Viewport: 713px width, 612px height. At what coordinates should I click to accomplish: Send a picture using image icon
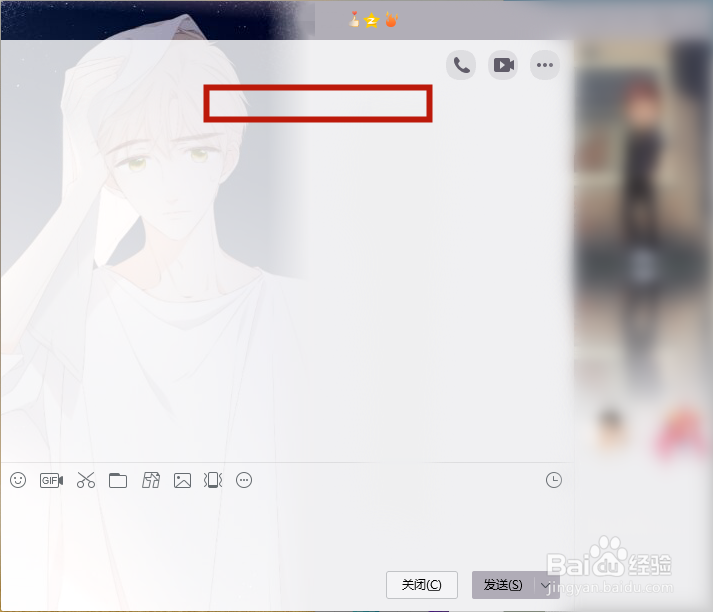coord(182,480)
